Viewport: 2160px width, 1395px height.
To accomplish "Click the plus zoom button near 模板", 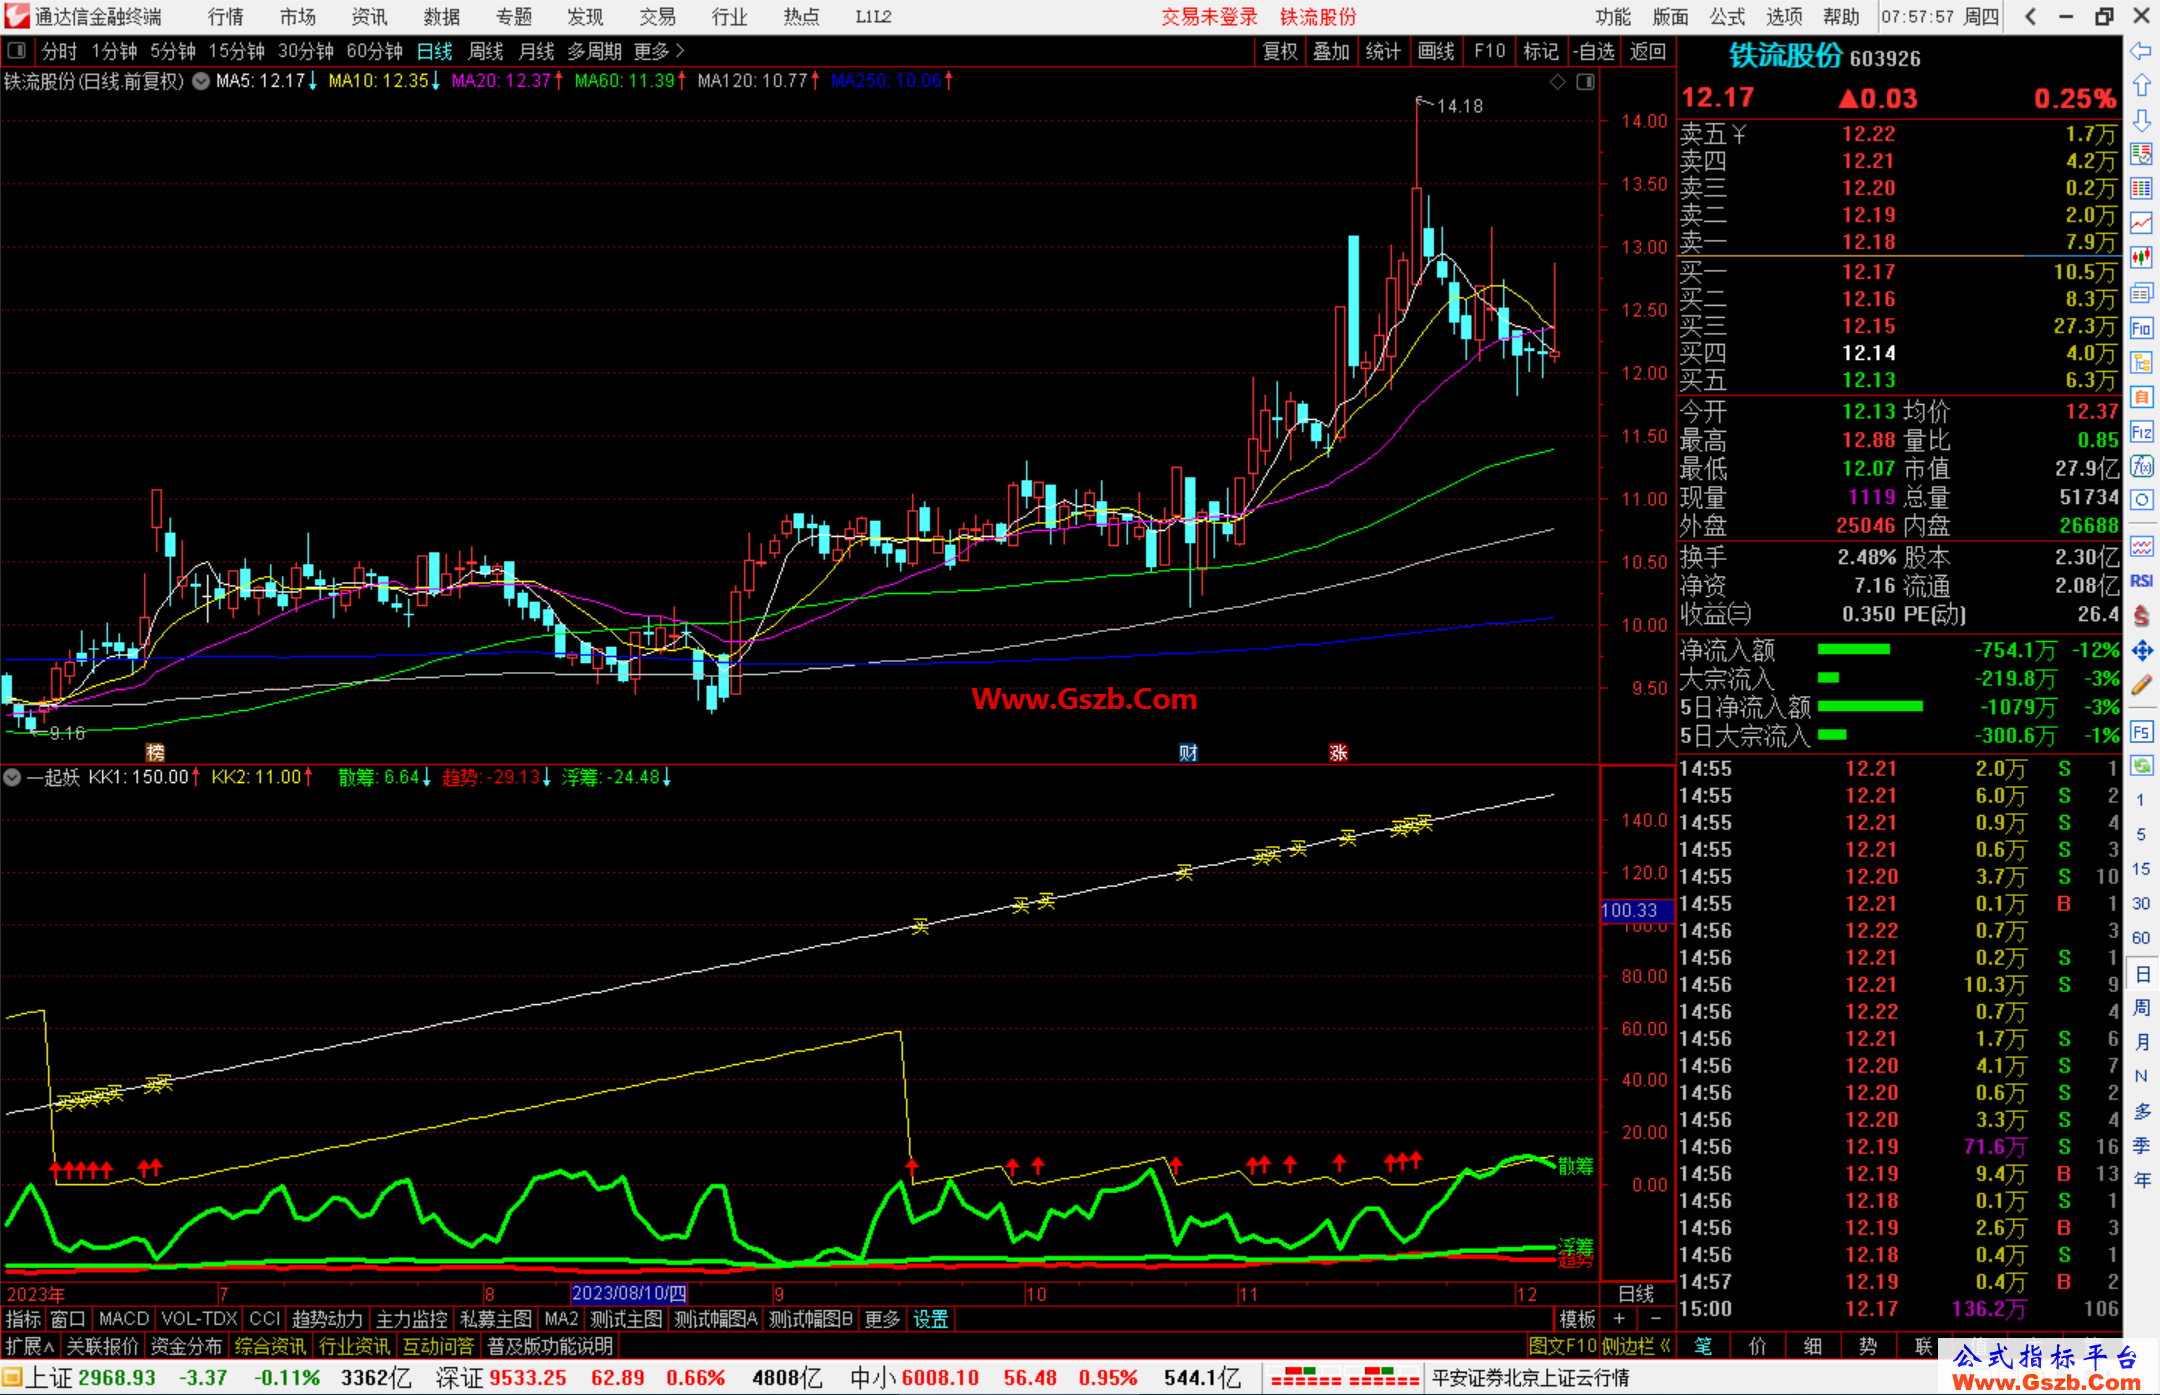I will 1620,1319.
